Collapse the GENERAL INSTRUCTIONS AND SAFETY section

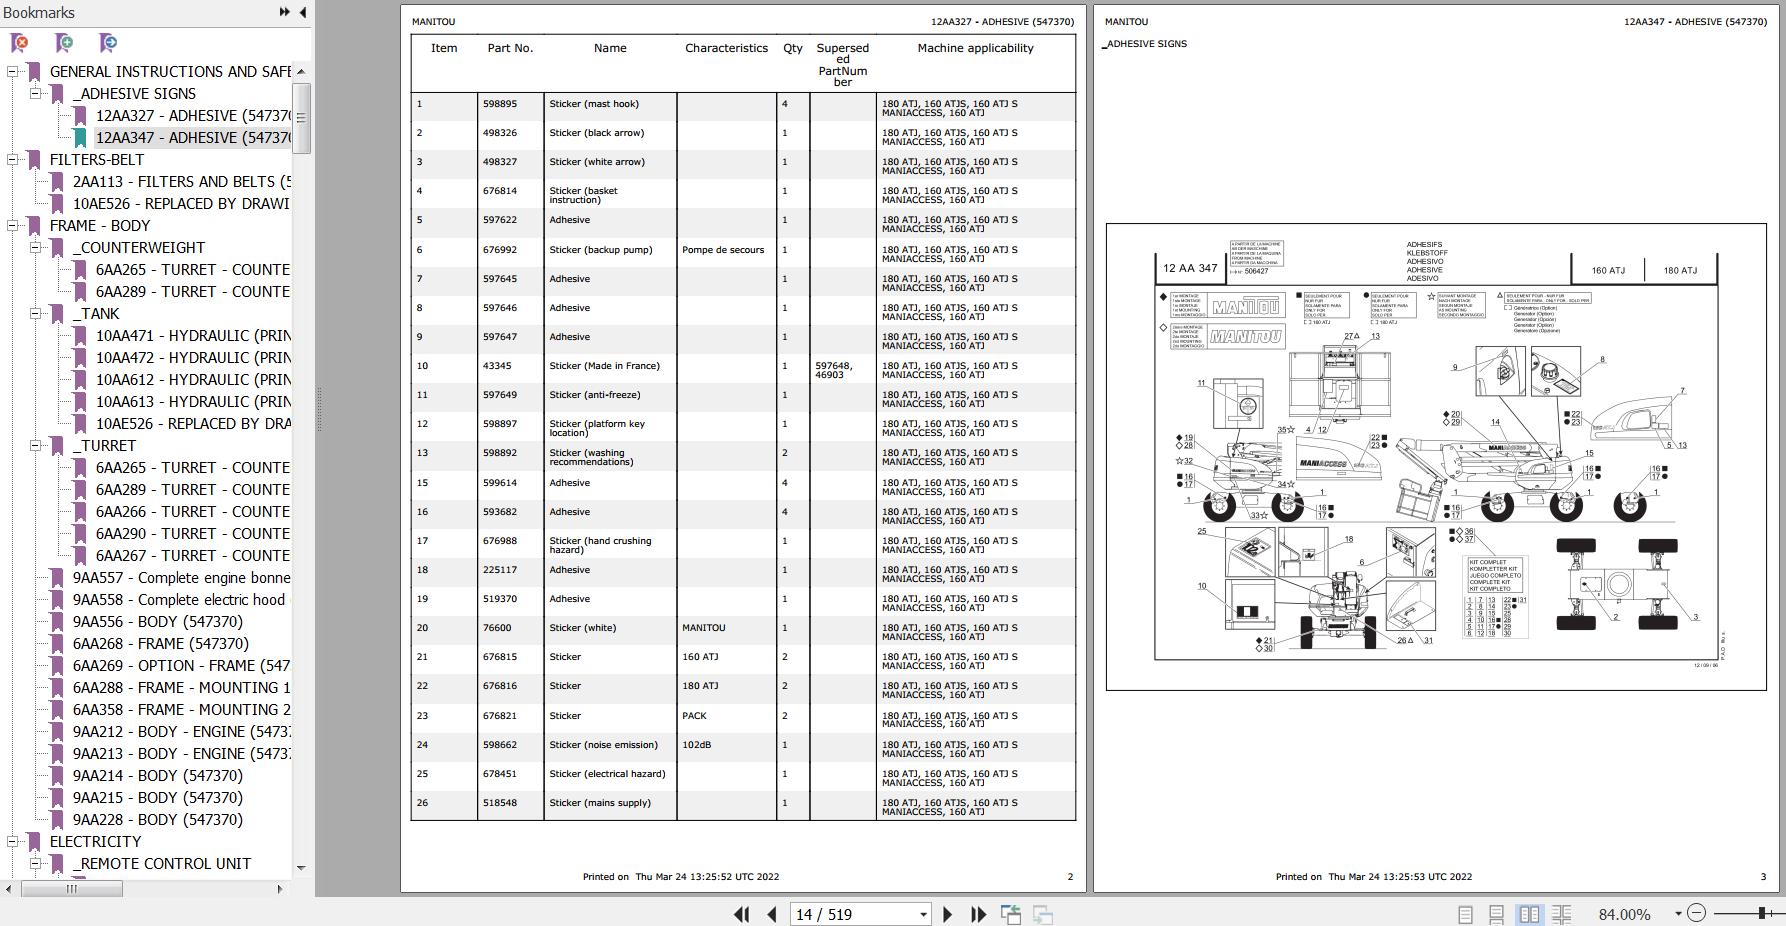click(14, 71)
